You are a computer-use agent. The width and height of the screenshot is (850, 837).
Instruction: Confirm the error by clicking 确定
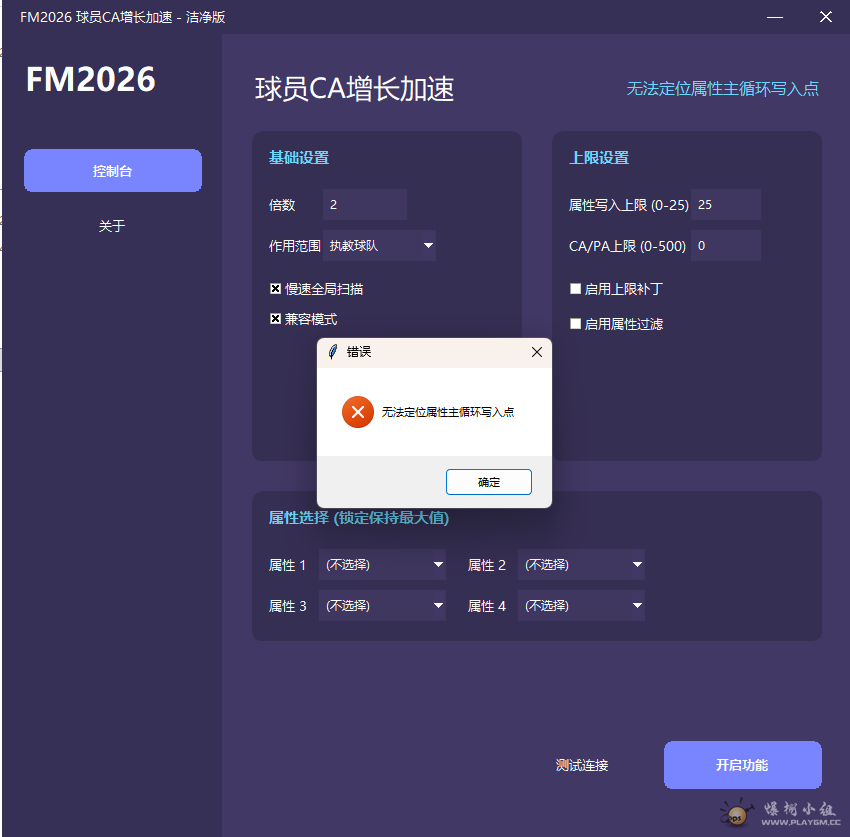(x=488, y=481)
